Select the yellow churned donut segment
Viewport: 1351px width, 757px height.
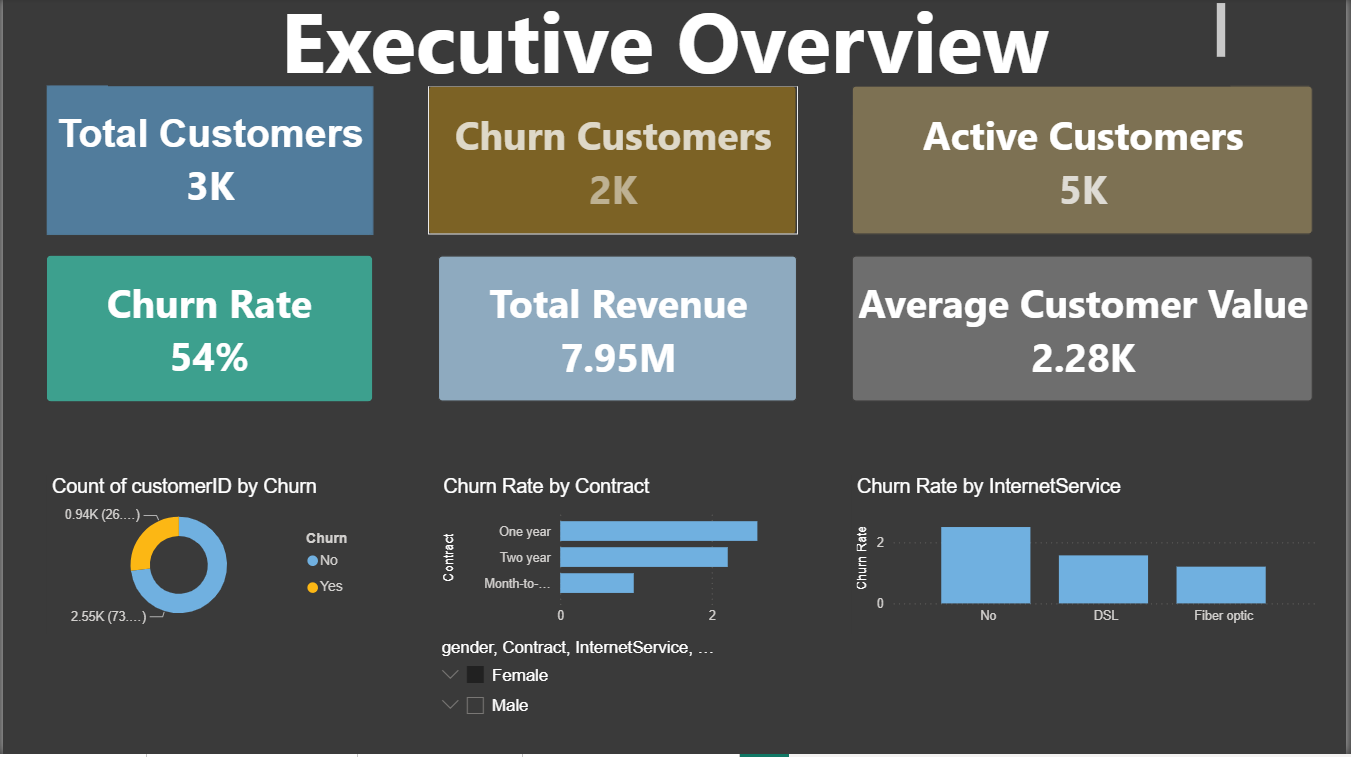[x=152, y=540]
